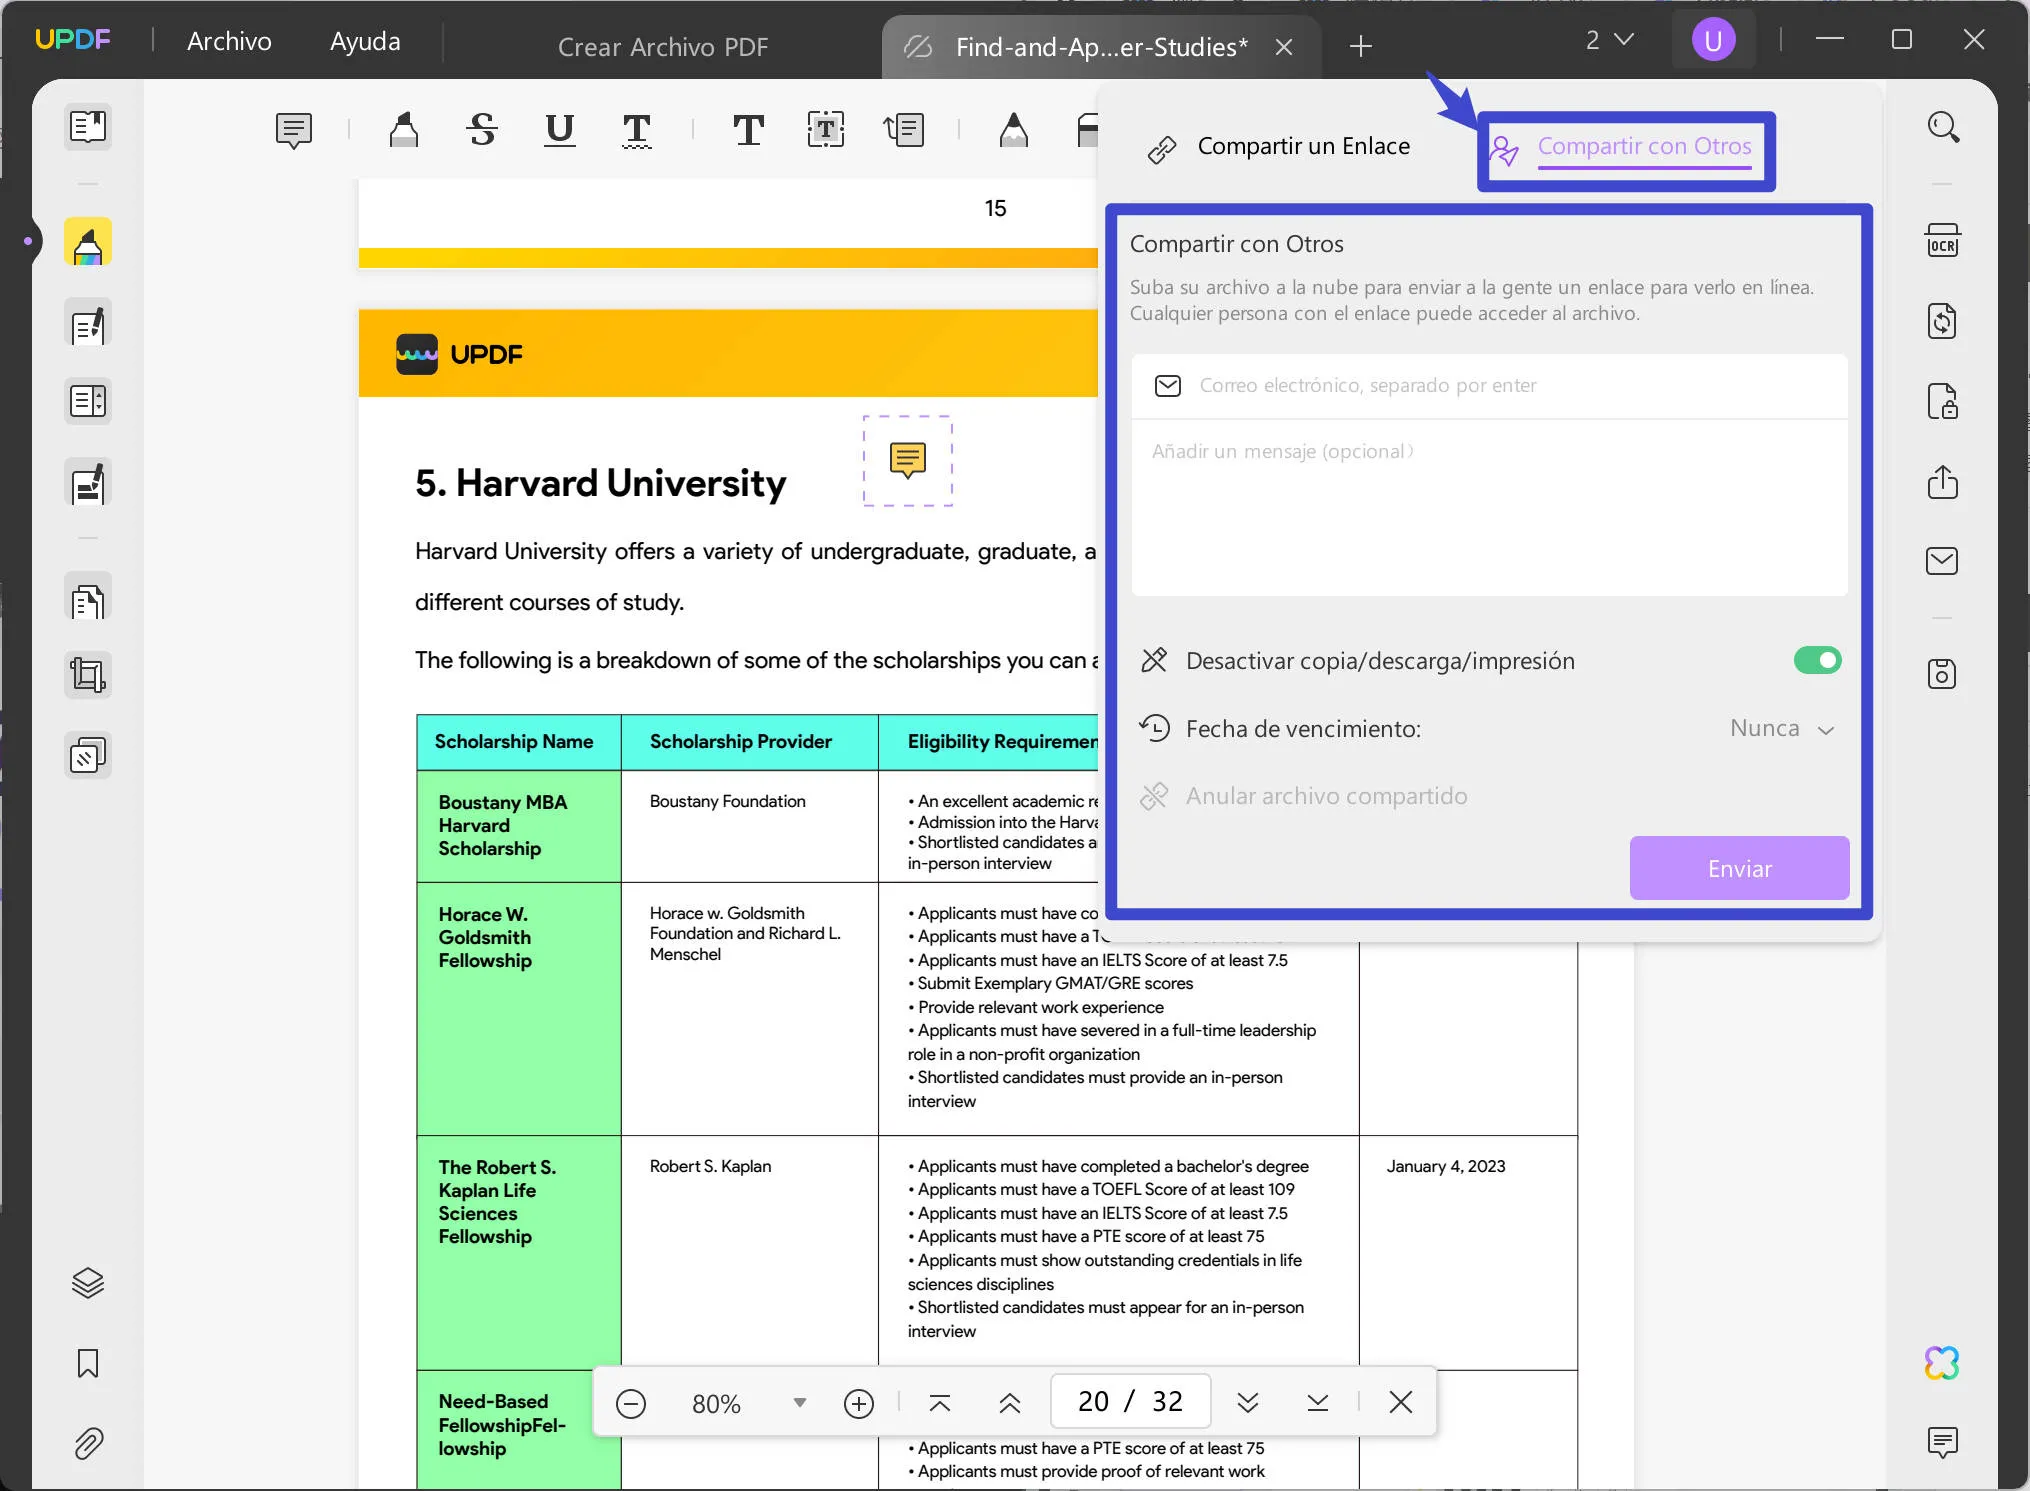Go to last page arrow
The height and width of the screenshot is (1491, 2030).
coord(1318,1403)
